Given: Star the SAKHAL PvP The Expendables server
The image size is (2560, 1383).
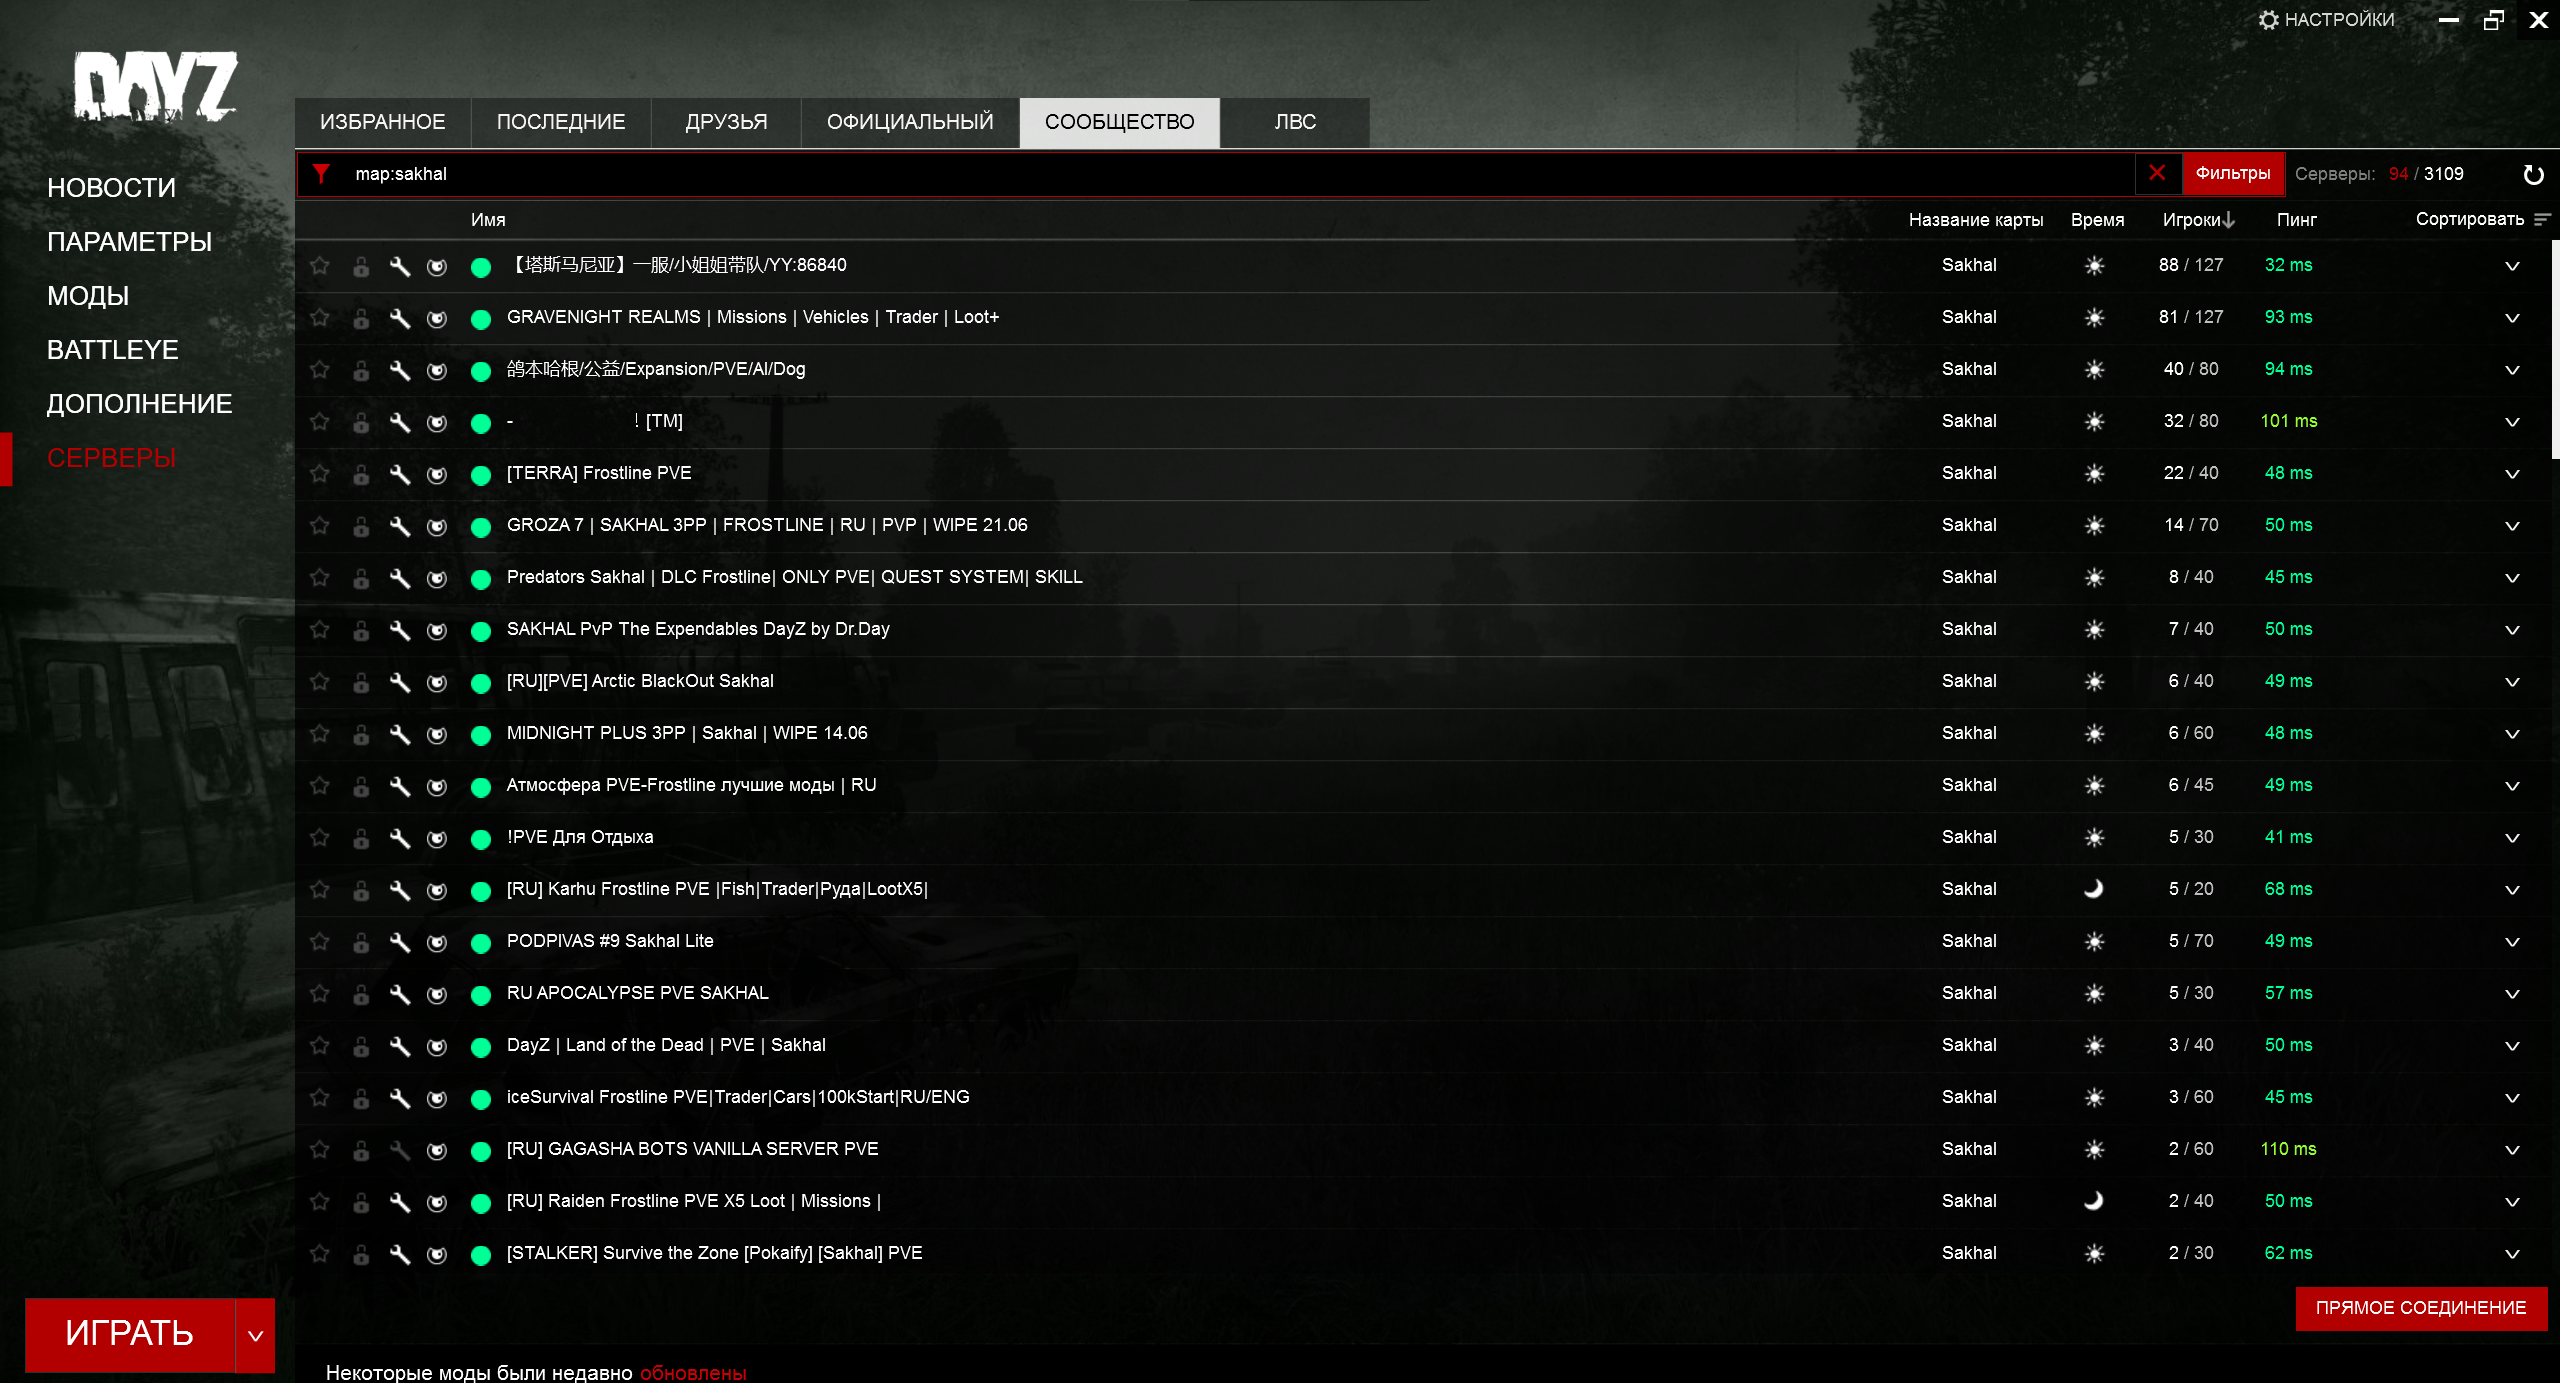Looking at the screenshot, I should click(x=320, y=629).
